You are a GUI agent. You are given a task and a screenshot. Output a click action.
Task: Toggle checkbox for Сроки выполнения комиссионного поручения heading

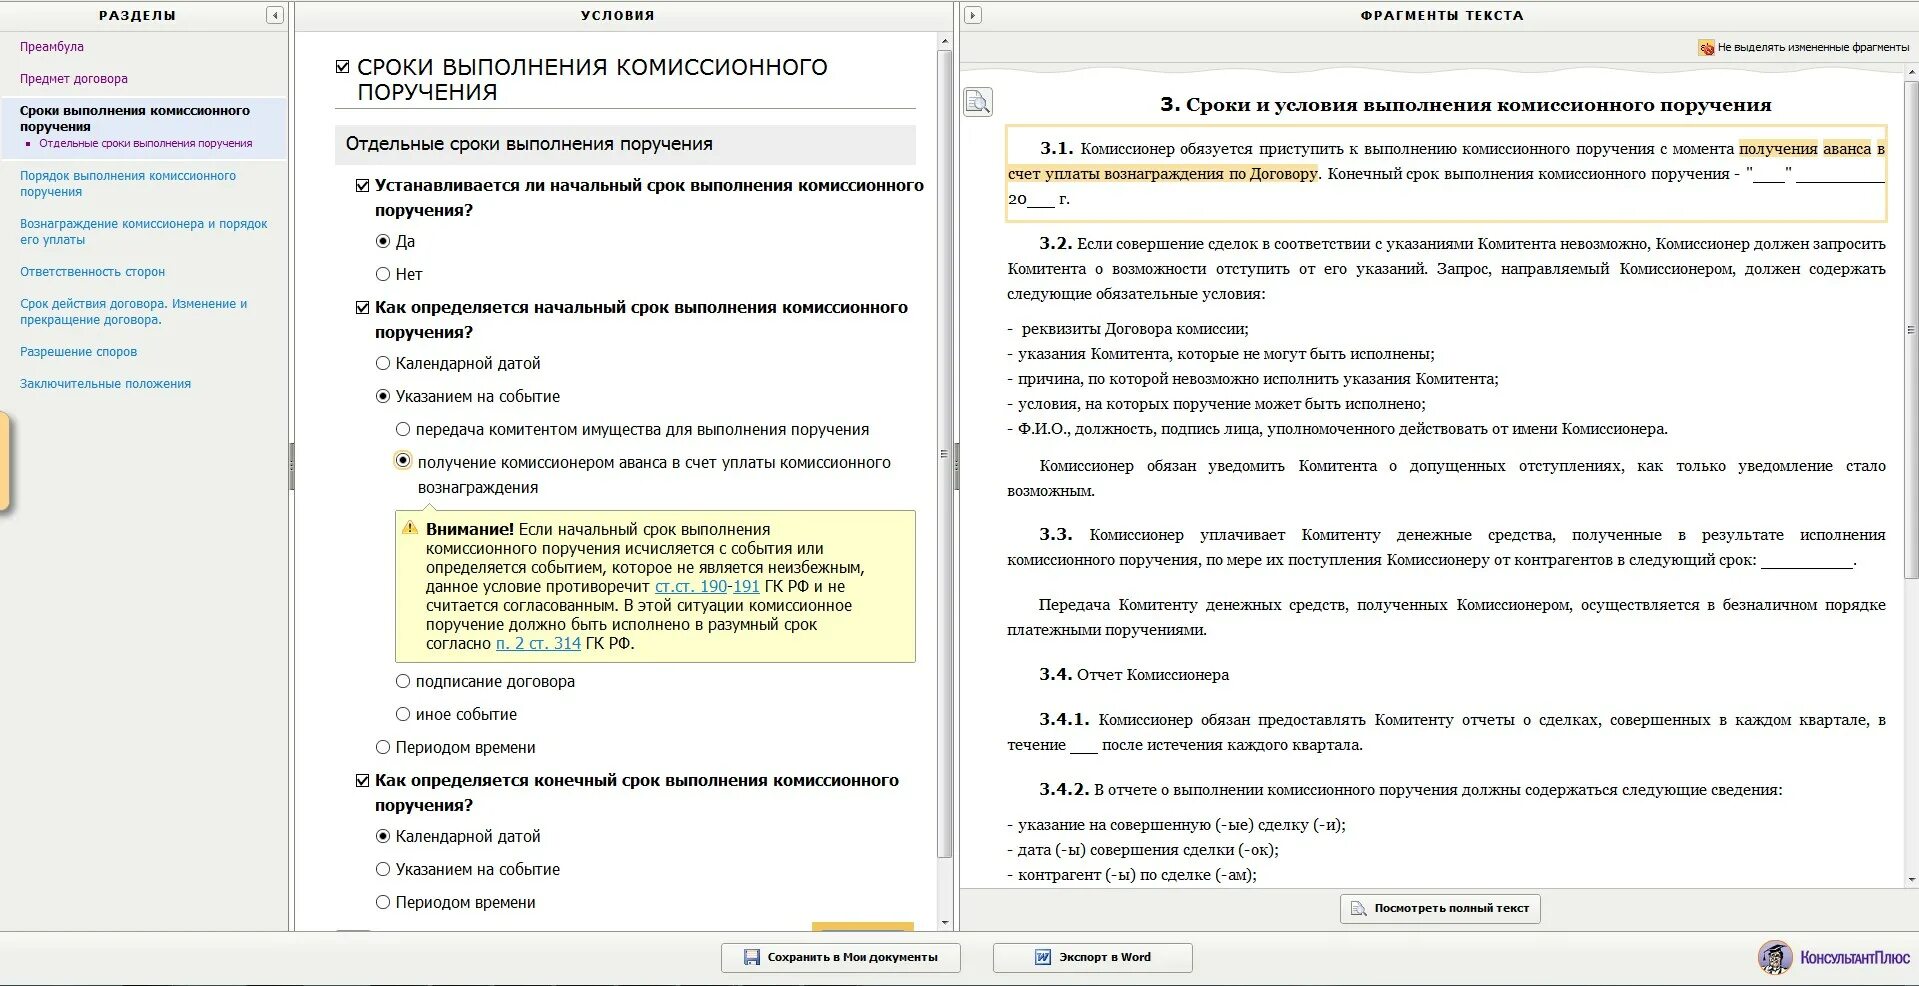click(342, 67)
